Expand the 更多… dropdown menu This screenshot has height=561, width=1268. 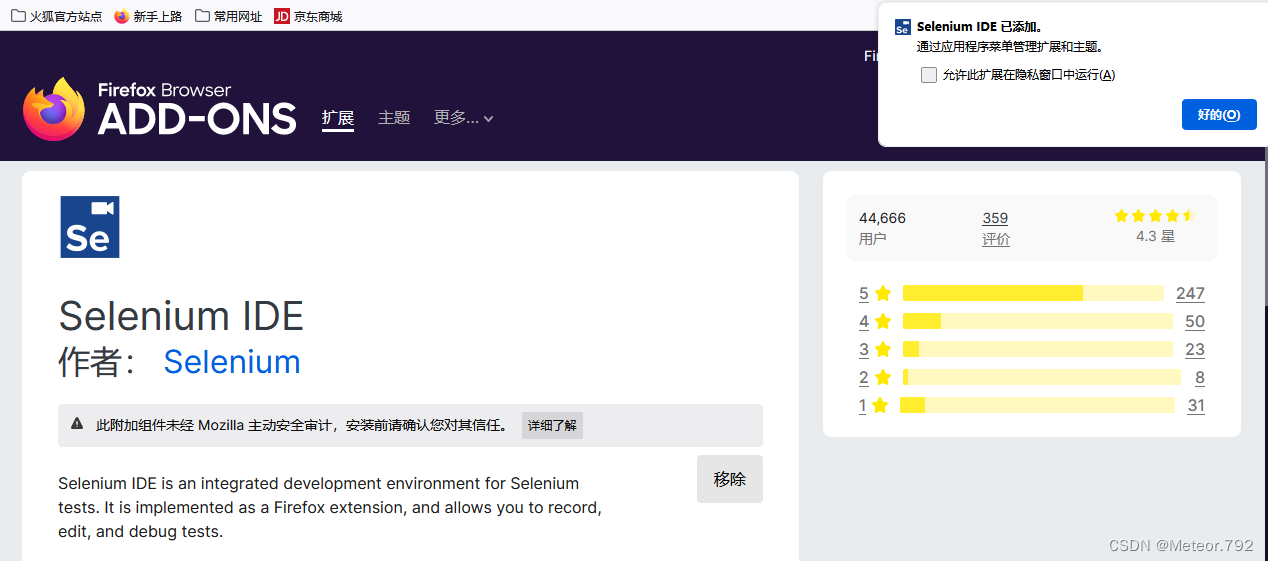[x=464, y=118]
